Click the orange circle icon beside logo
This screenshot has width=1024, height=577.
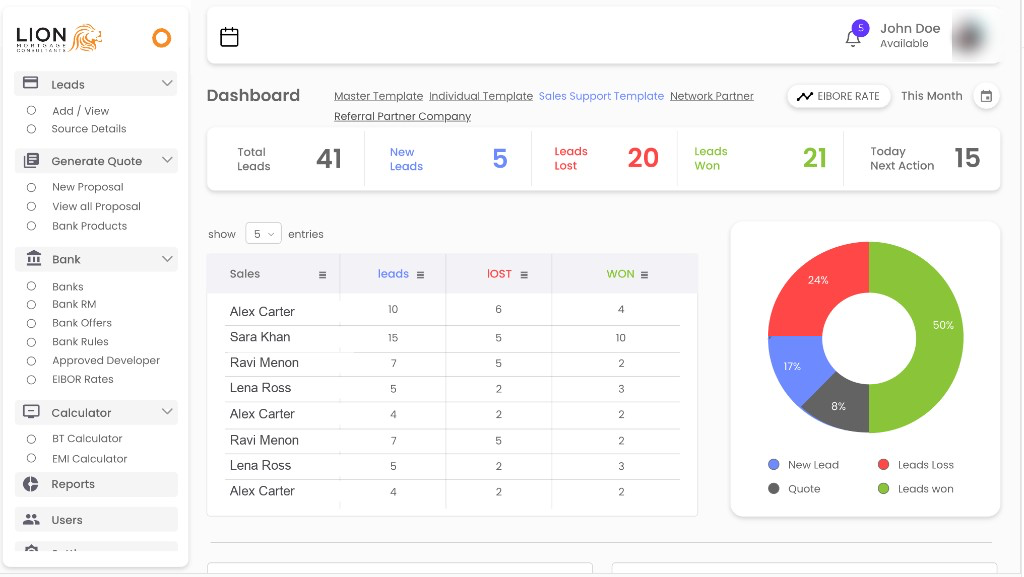tap(161, 38)
